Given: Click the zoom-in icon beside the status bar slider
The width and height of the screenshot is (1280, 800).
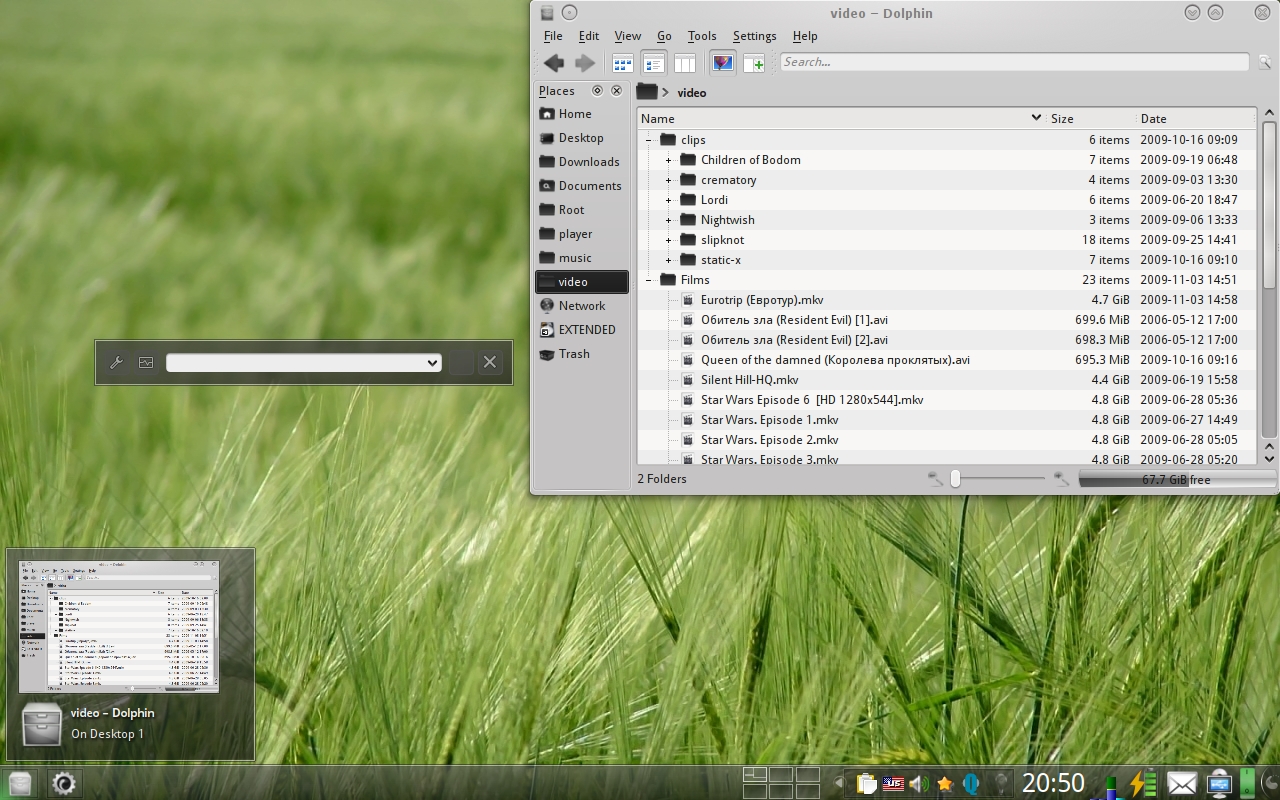Looking at the screenshot, I should click(x=1062, y=479).
